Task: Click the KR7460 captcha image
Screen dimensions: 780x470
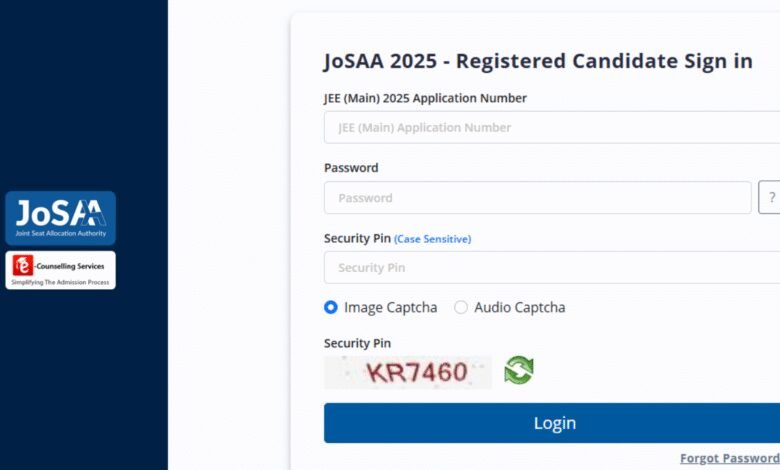Action: coord(408,372)
